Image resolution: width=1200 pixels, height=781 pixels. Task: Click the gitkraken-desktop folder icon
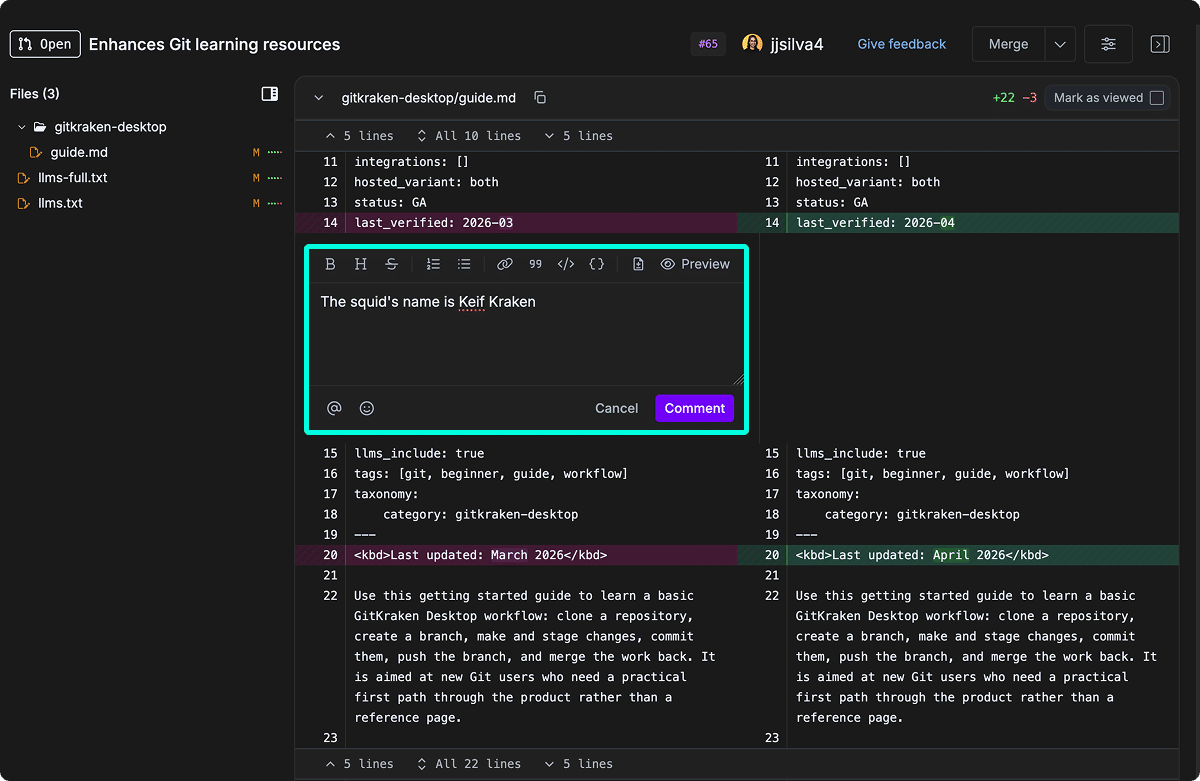(40, 127)
